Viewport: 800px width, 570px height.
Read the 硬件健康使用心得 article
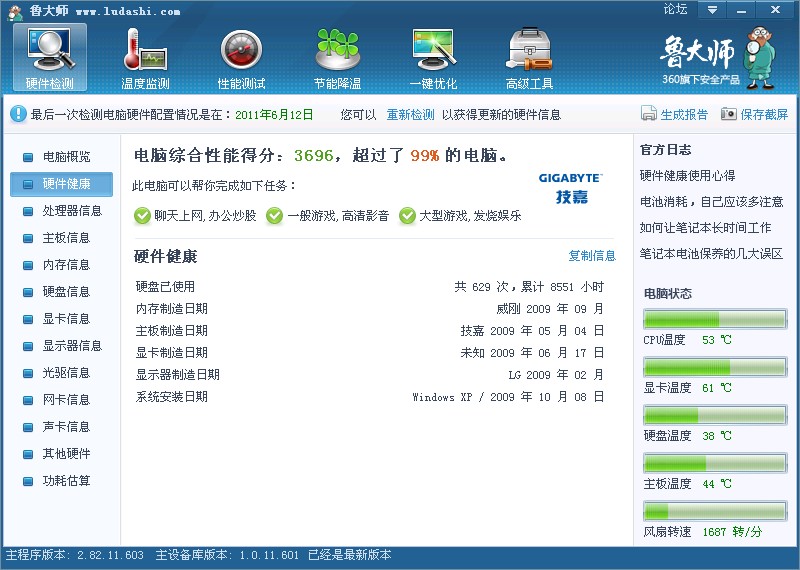pyautogui.click(x=687, y=176)
